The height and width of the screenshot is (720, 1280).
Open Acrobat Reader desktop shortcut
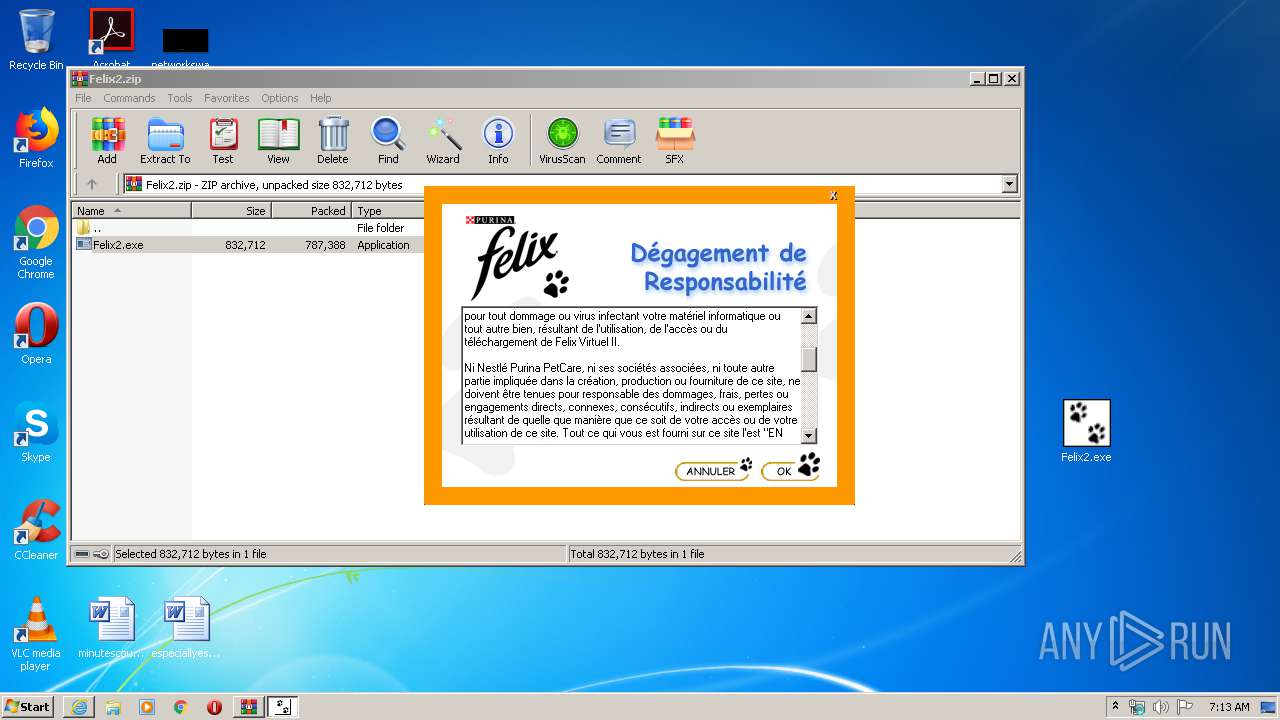(x=111, y=38)
